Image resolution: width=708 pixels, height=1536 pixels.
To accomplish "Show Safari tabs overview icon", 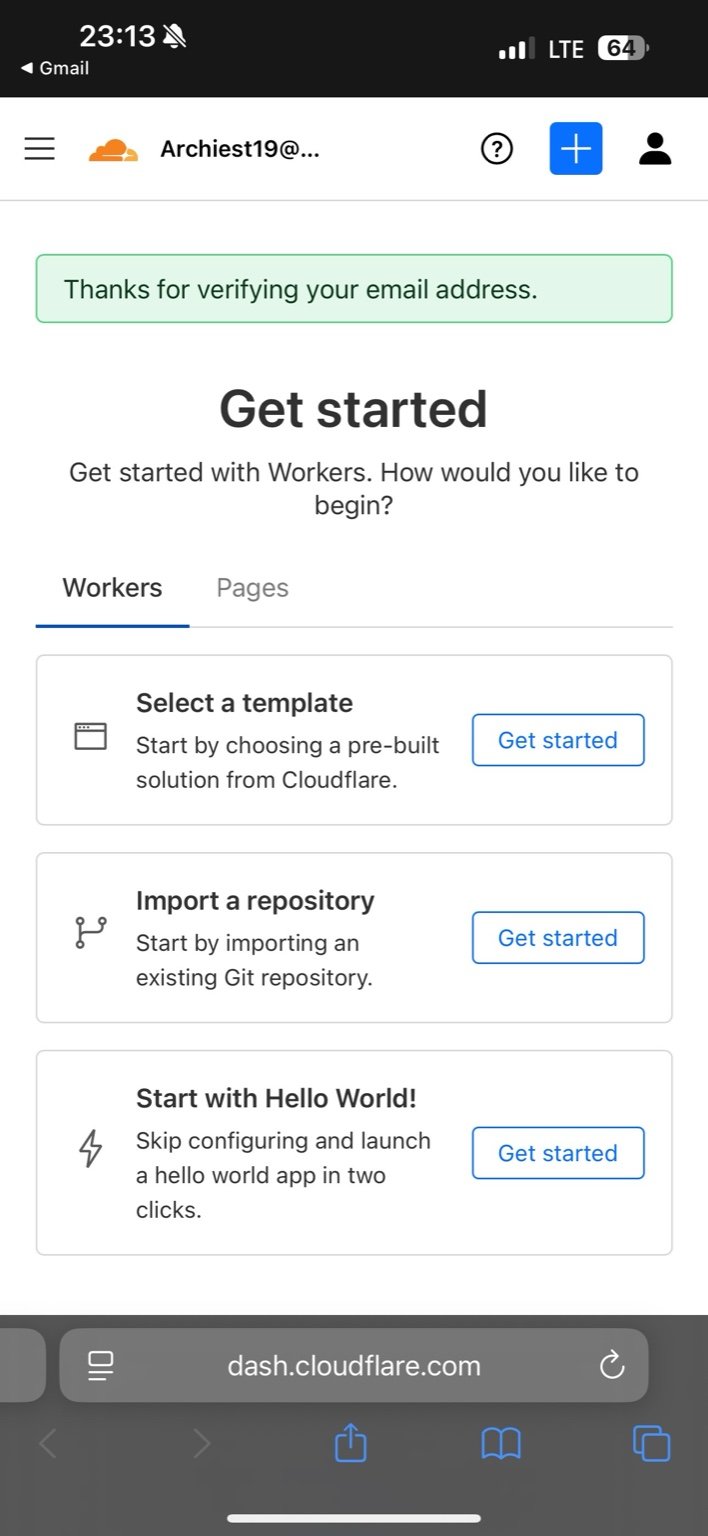I will (x=651, y=1444).
